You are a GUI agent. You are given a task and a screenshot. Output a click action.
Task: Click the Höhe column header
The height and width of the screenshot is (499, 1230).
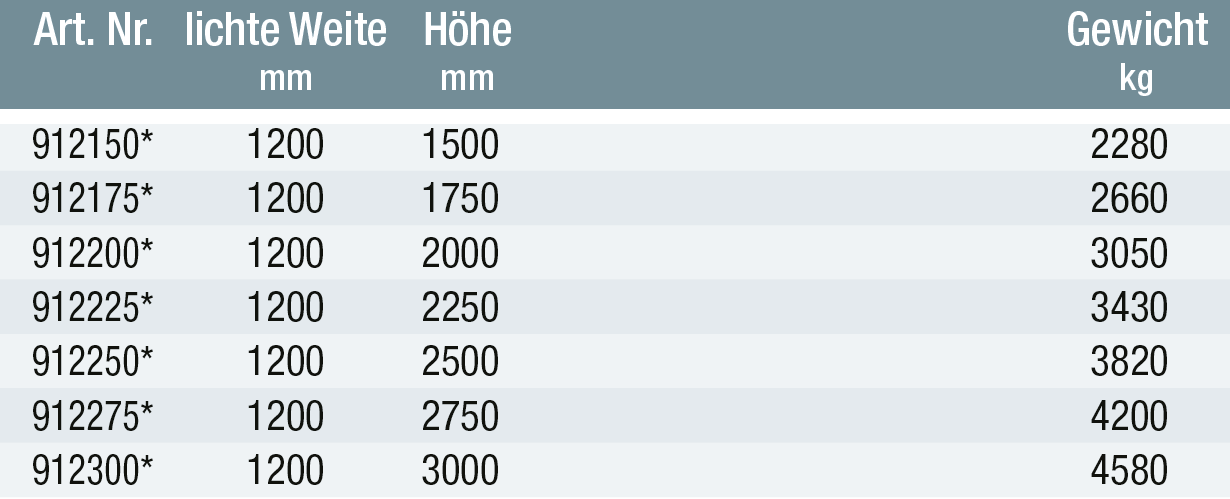(467, 30)
